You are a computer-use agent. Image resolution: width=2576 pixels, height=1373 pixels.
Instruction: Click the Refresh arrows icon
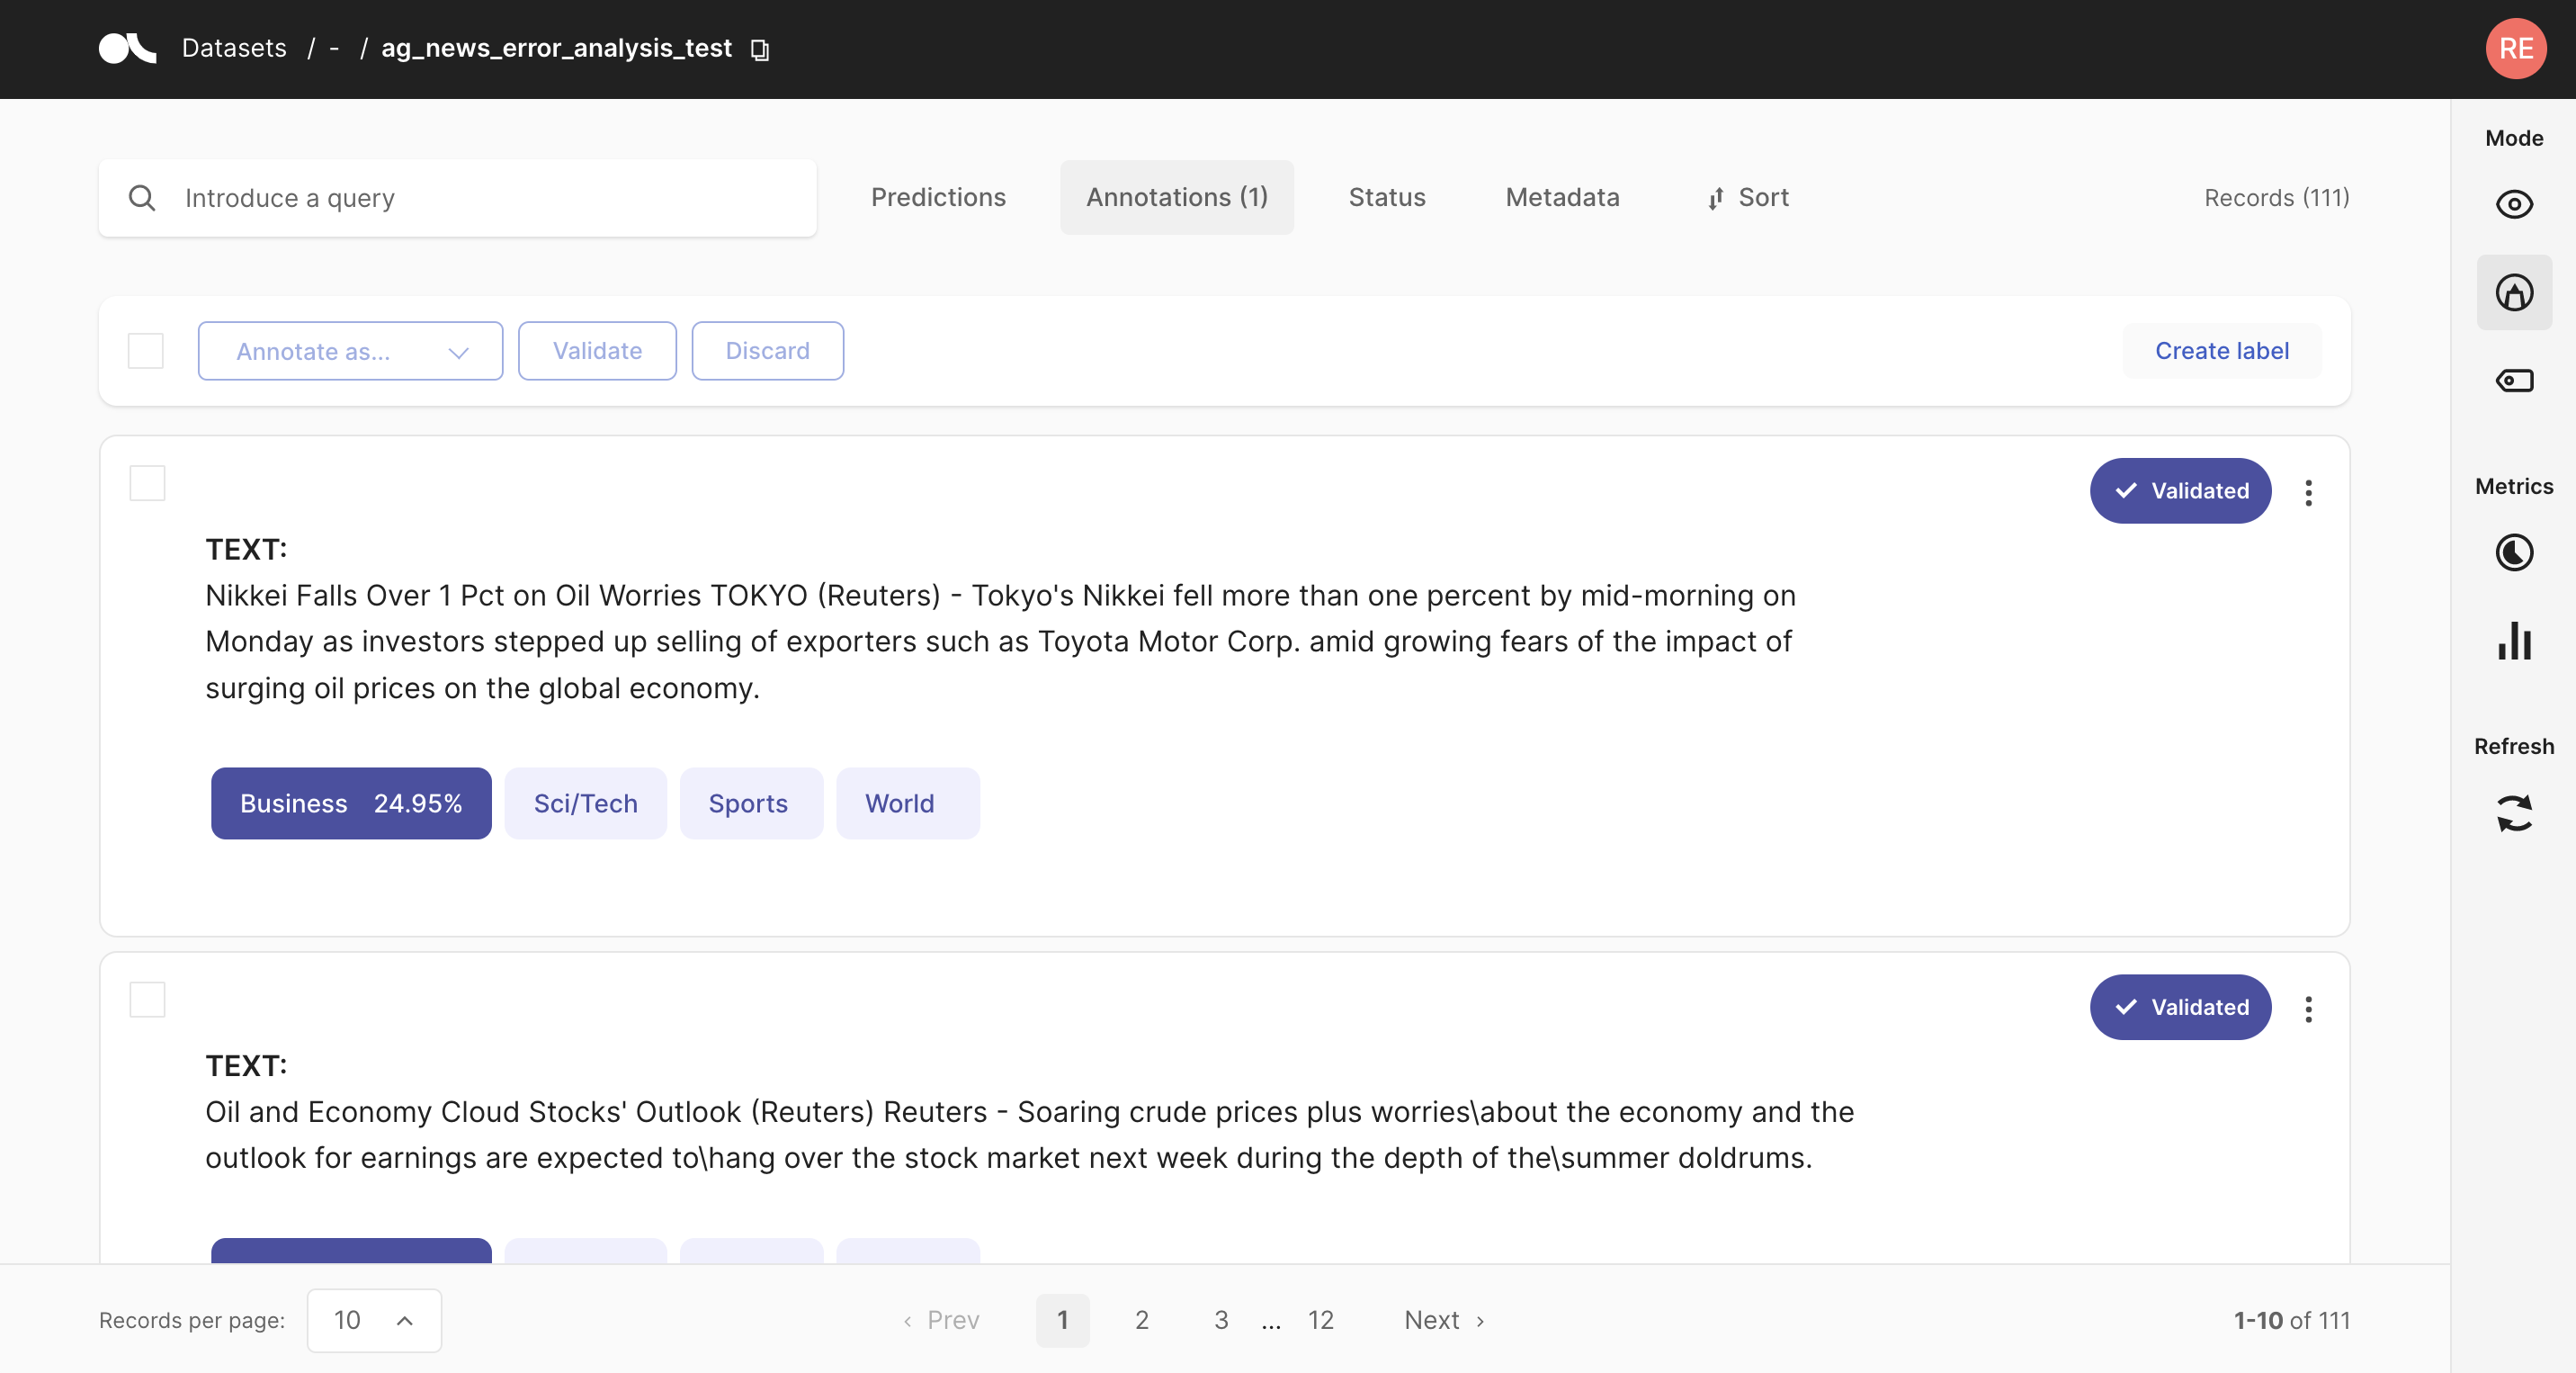click(x=2514, y=814)
